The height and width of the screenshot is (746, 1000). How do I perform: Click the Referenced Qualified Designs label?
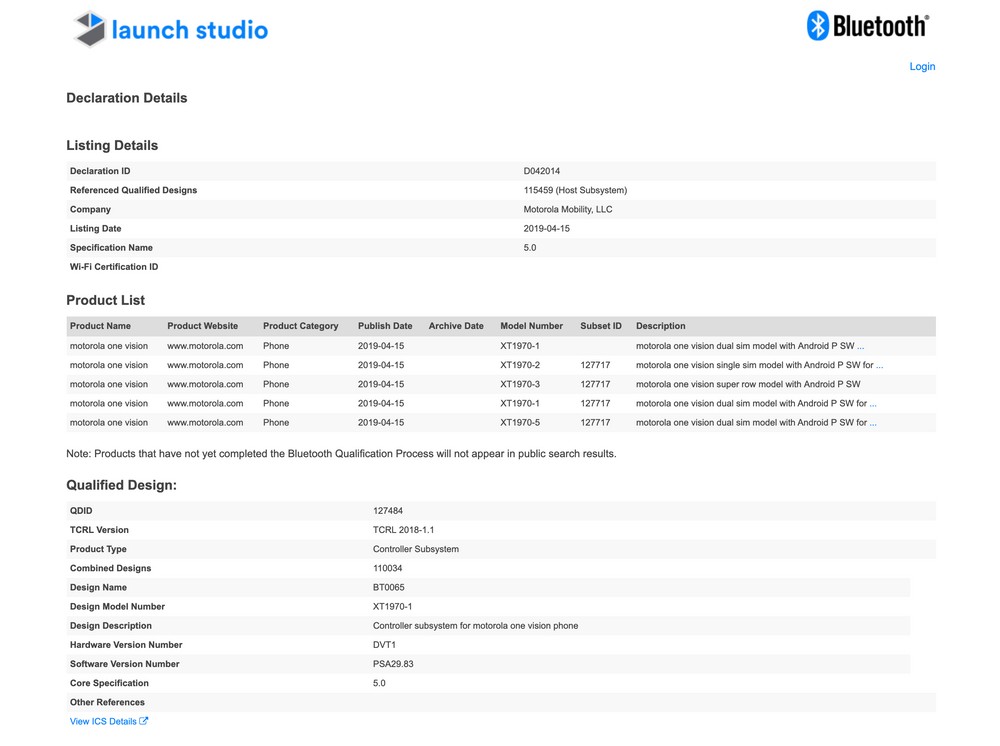click(133, 190)
